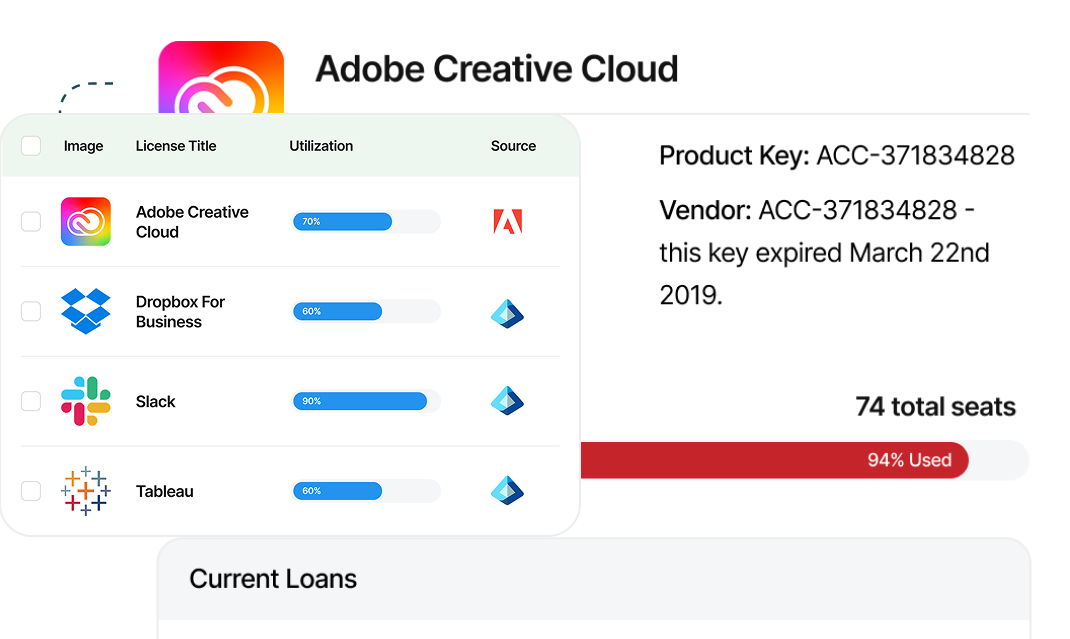Select the Dropbox For Business icon
1070x639 pixels.
click(x=86, y=311)
